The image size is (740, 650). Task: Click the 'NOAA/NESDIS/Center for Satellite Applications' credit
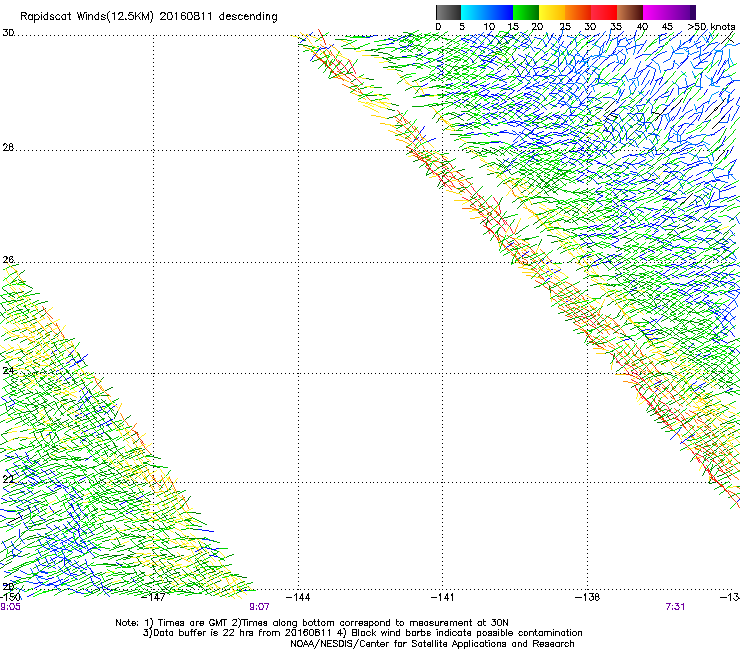pyautogui.click(x=432, y=644)
